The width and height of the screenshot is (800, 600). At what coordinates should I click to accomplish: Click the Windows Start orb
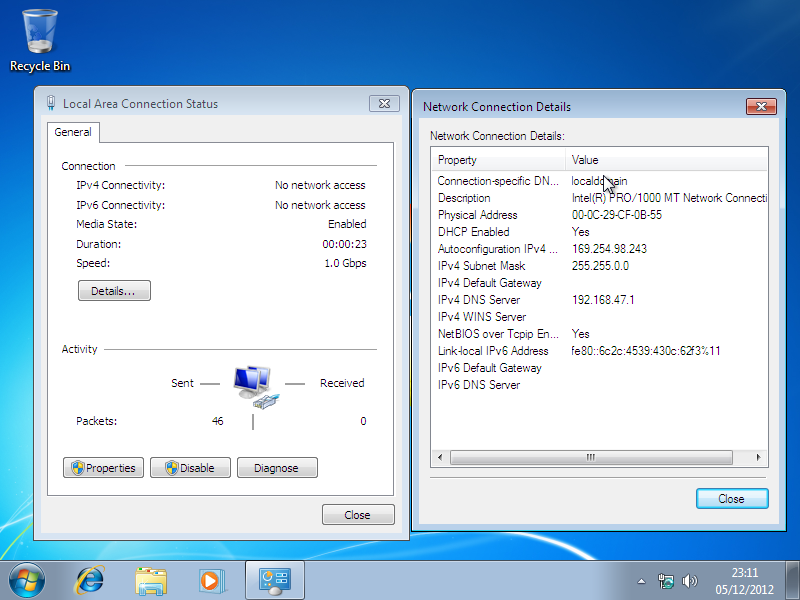(x=27, y=579)
